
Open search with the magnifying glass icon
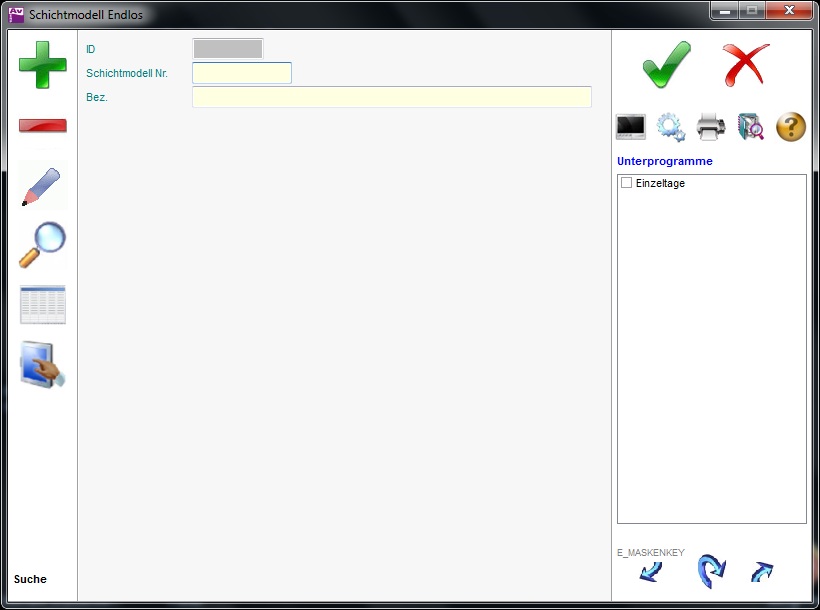coord(43,245)
